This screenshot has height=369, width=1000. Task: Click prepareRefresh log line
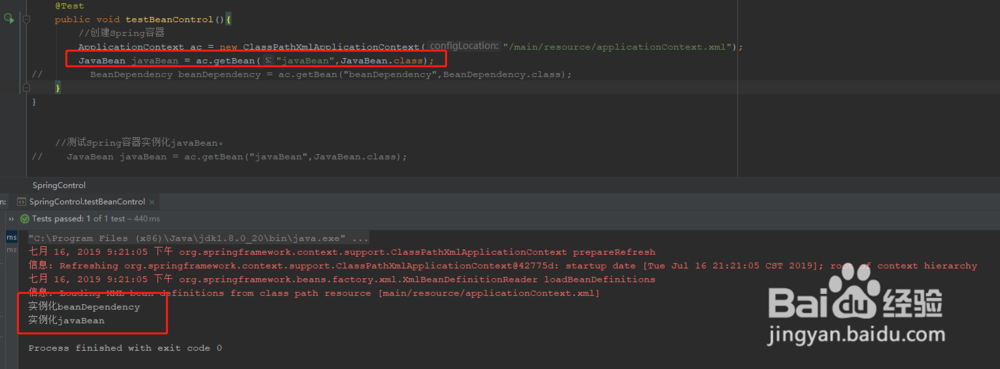tap(342, 252)
